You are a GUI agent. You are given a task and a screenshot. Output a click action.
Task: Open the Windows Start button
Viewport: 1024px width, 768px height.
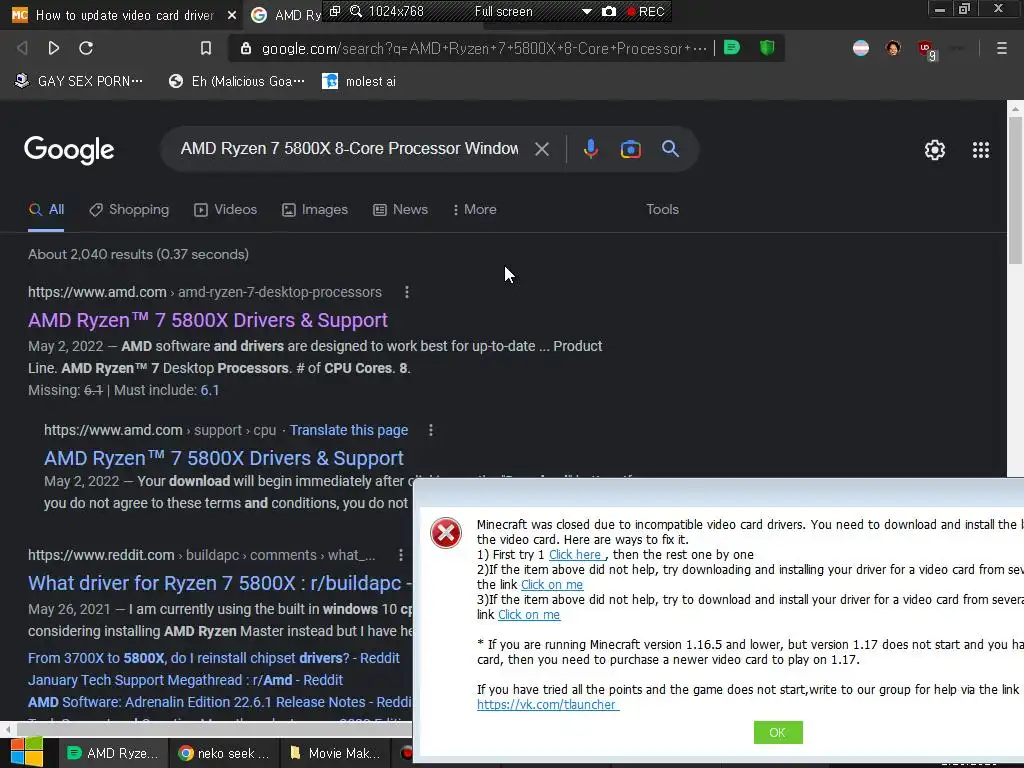pos(26,752)
